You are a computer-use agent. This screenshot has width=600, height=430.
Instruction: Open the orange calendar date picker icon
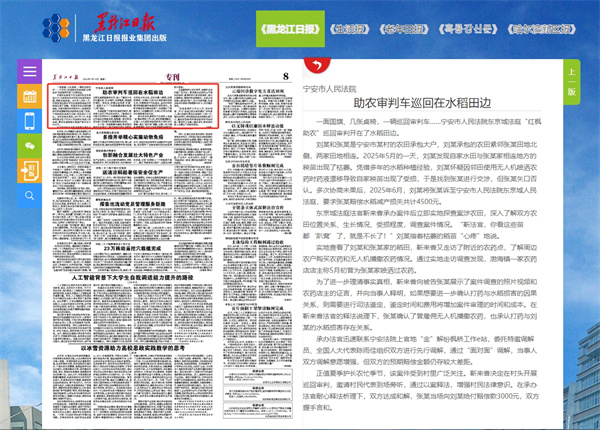[x=29, y=96]
